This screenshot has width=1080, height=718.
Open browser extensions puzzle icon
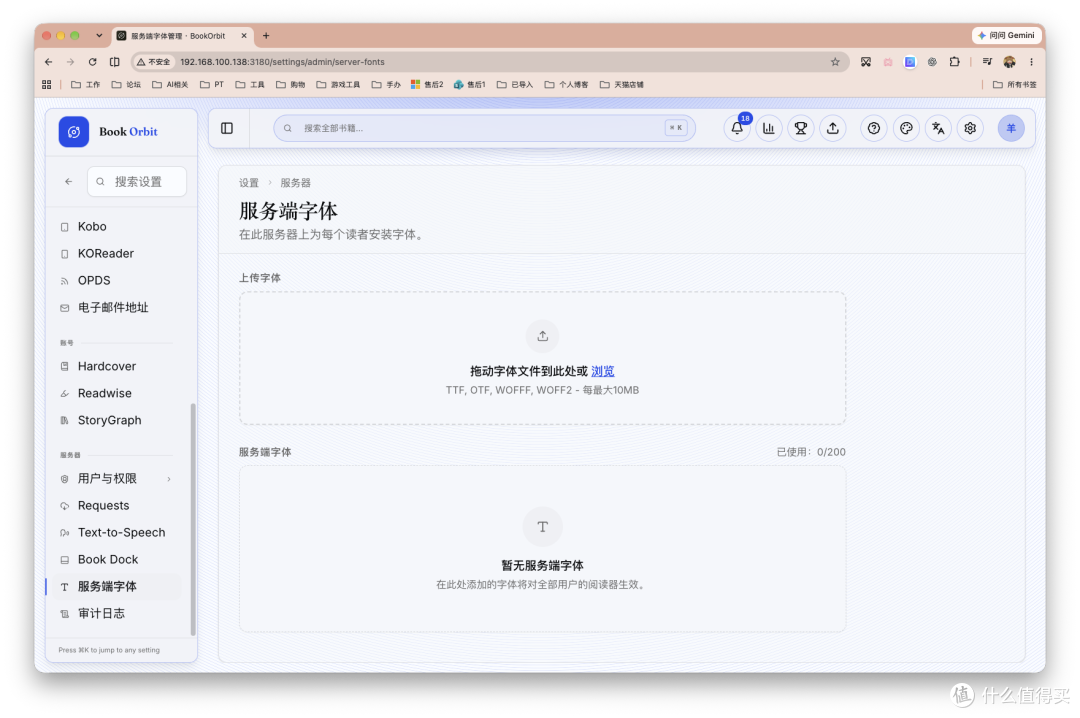[x=954, y=62]
